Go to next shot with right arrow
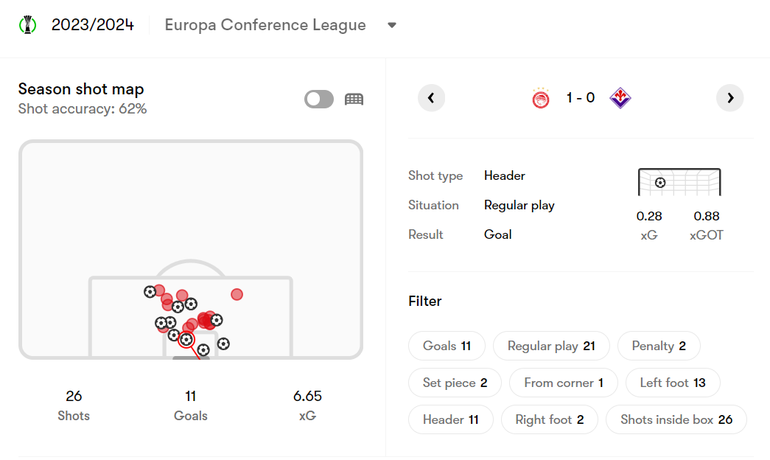770x460 pixels. 730,98
